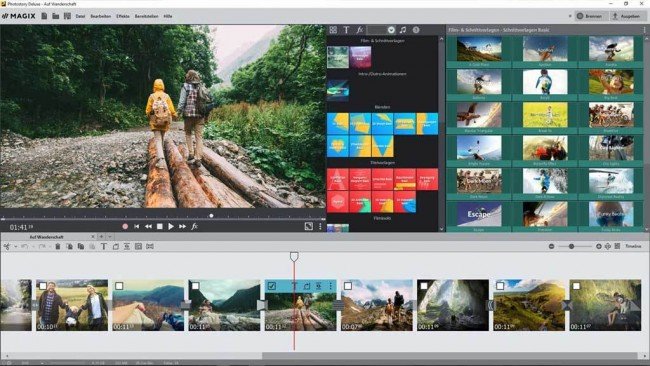Zoom out the timeline with minus icon
Screen dimensions: 650x366
[x=551, y=246]
